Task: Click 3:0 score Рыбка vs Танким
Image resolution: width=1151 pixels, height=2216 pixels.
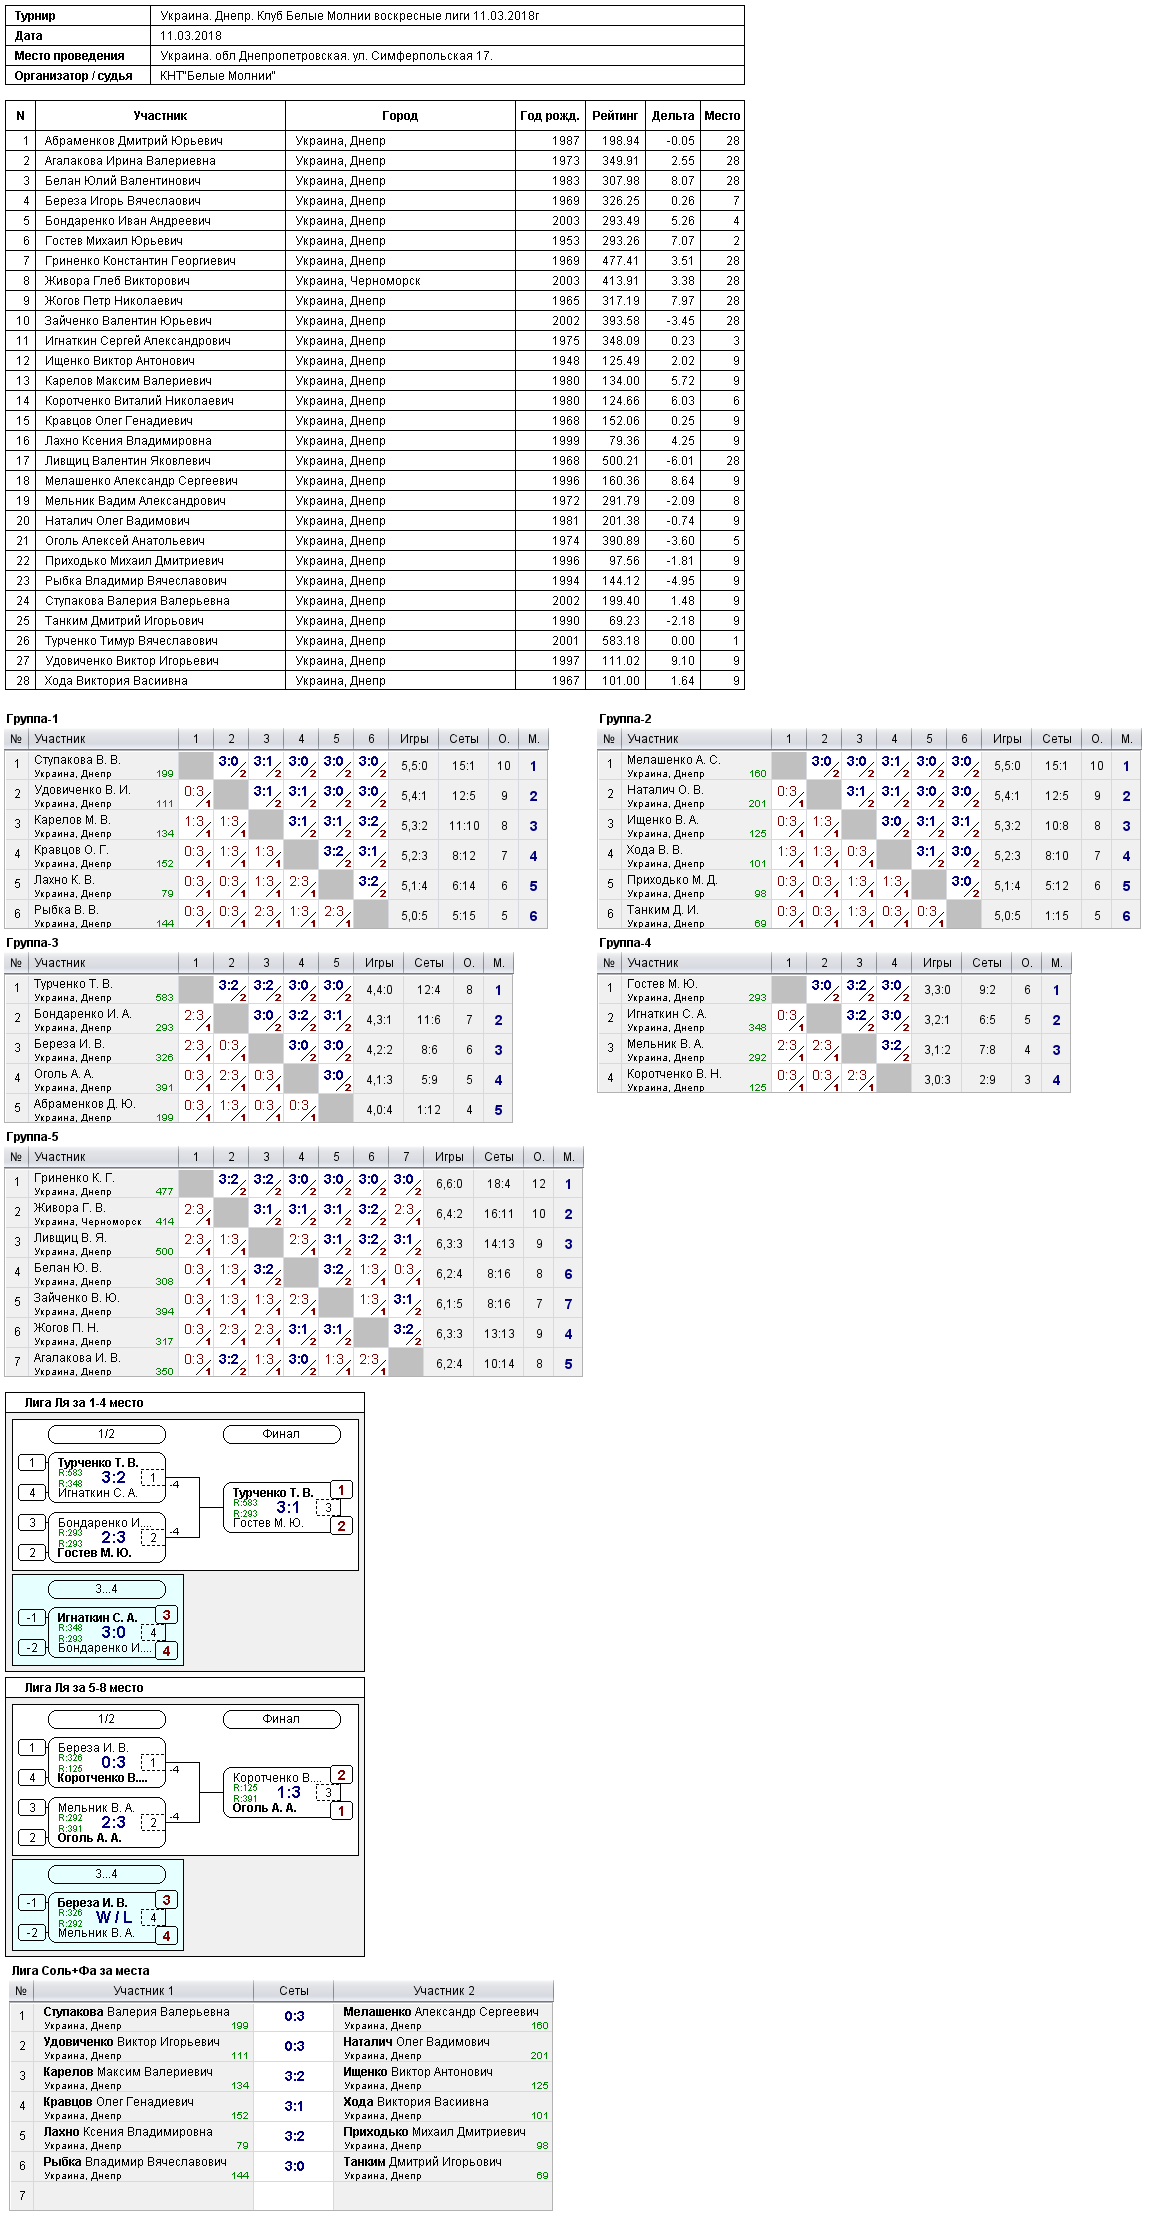Action: click(294, 2166)
